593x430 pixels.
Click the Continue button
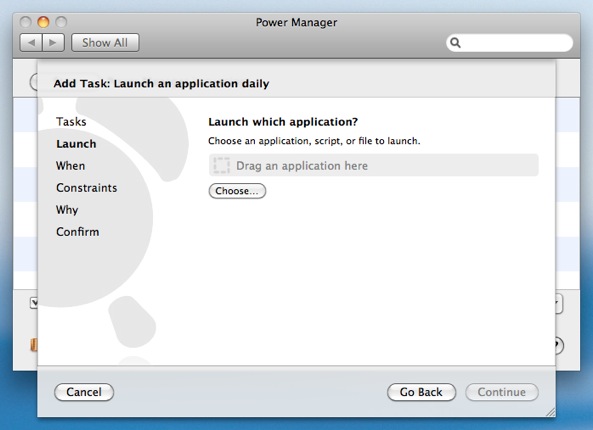tap(502, 392)
